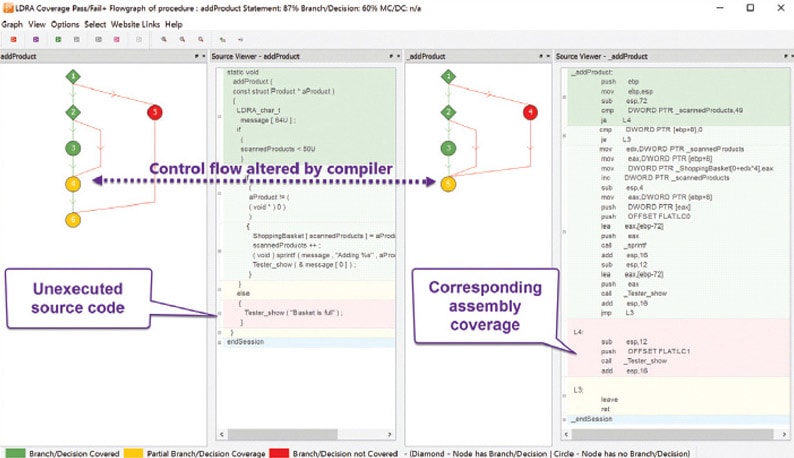
Task: Select yellow node 6 in addProduct flowgraph
Action: 73,220
